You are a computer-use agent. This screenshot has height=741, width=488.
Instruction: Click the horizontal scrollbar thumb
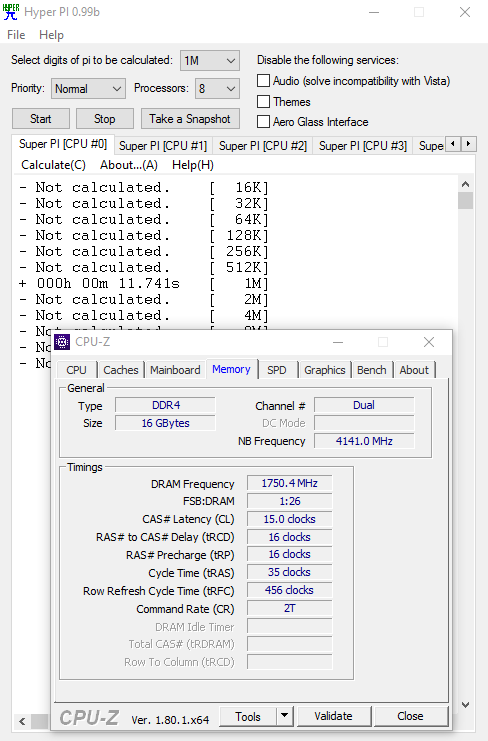[x=39, y=722]
